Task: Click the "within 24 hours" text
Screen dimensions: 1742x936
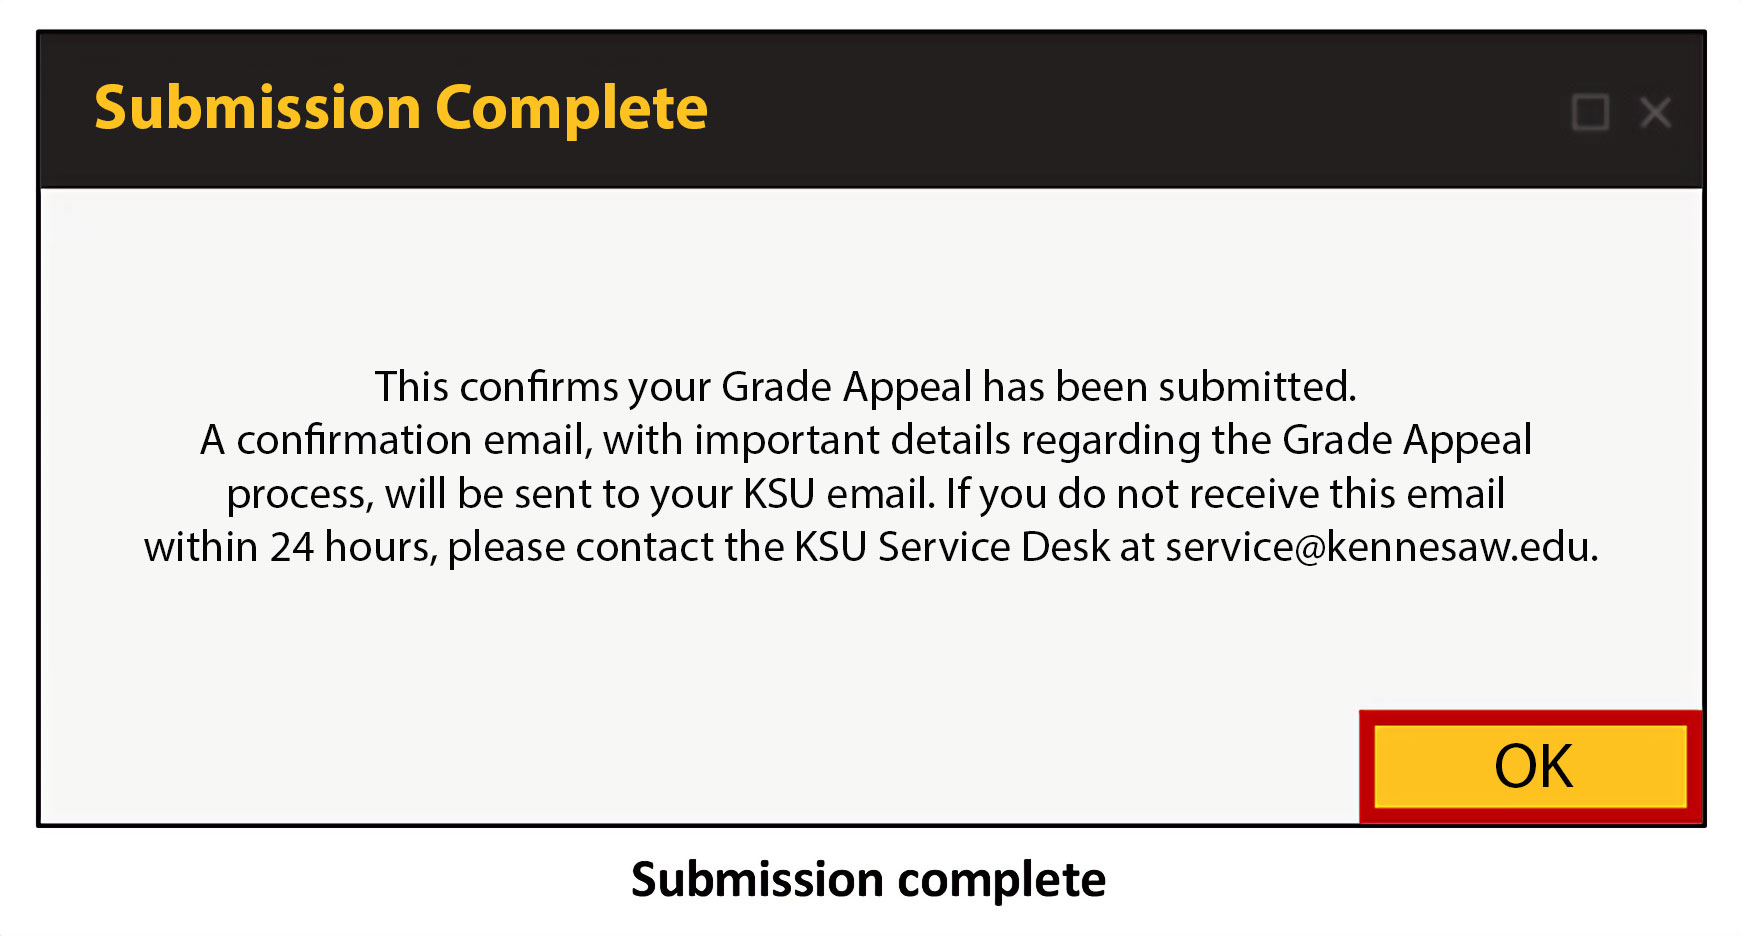Action: pos(288,547)
